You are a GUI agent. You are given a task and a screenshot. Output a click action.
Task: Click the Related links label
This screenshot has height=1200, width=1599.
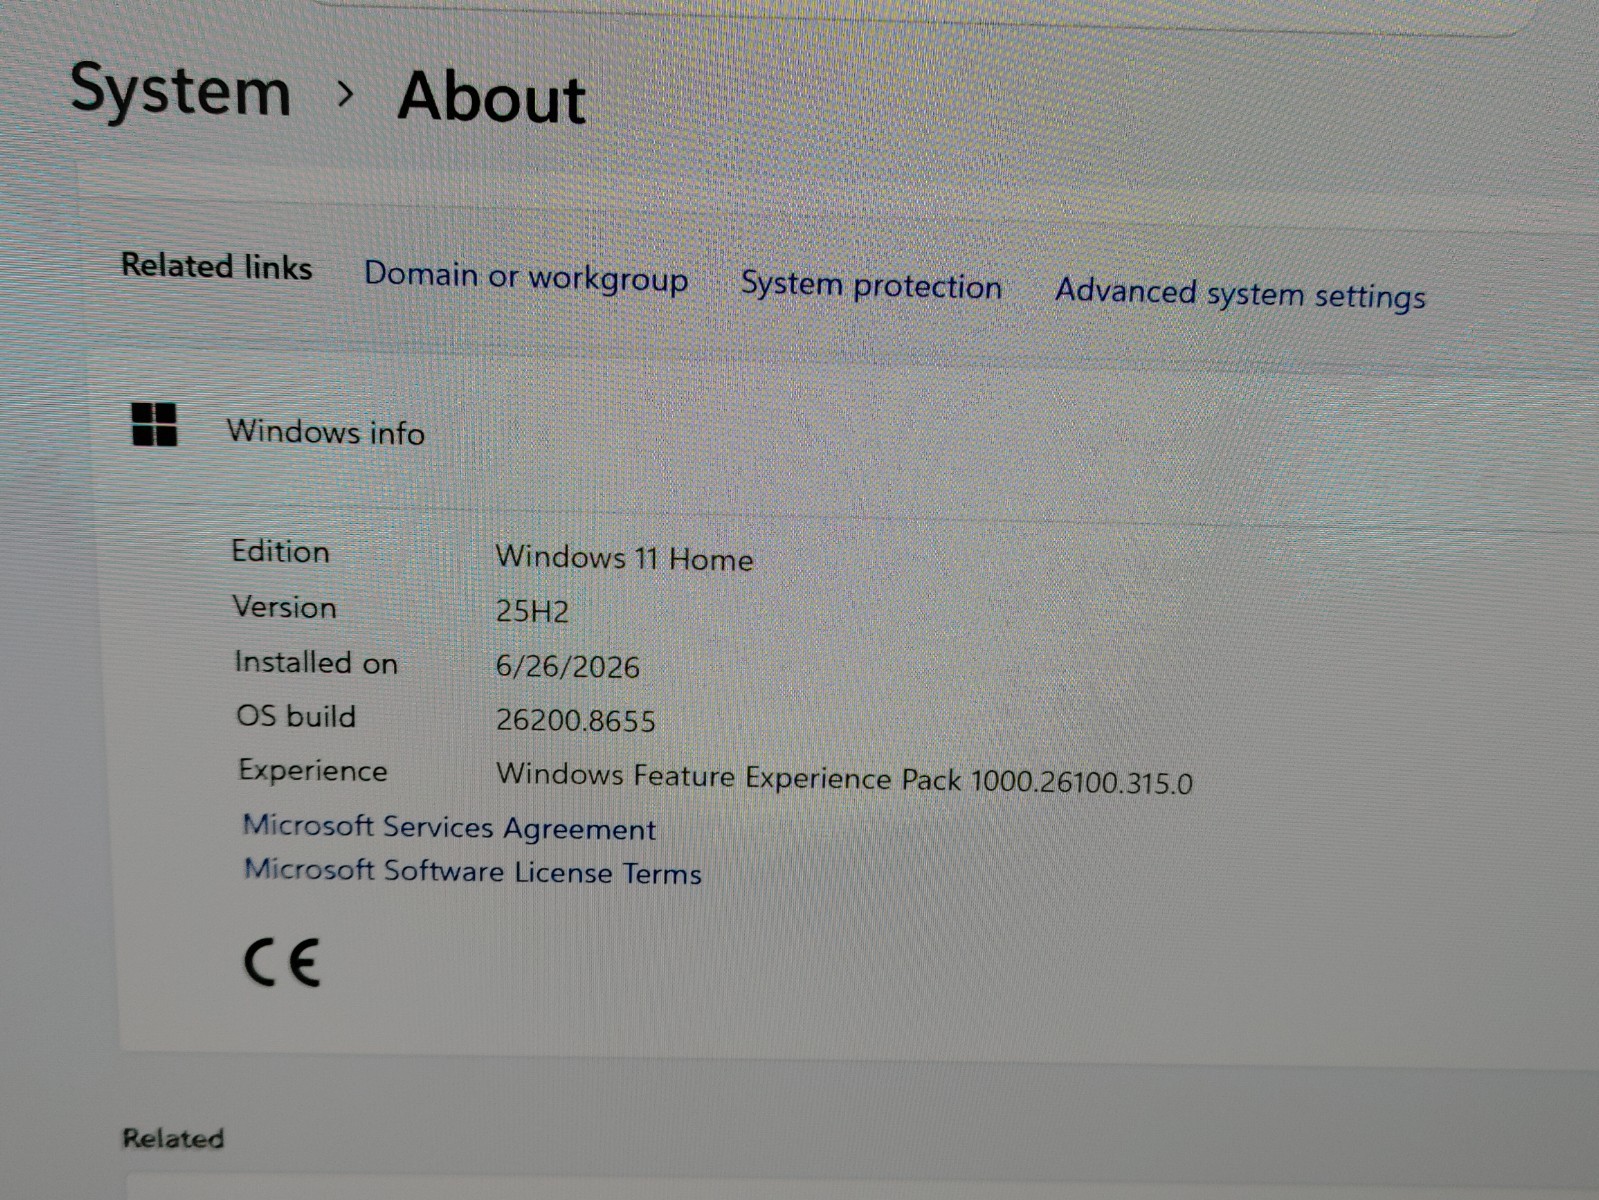(216, 266)
